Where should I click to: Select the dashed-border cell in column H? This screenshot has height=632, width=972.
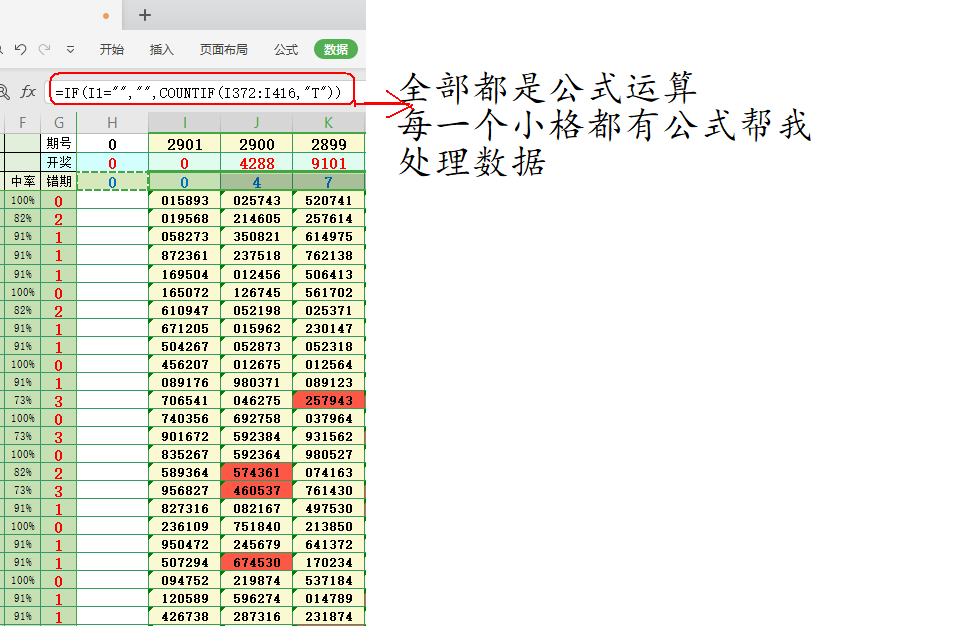click(112, 182)
